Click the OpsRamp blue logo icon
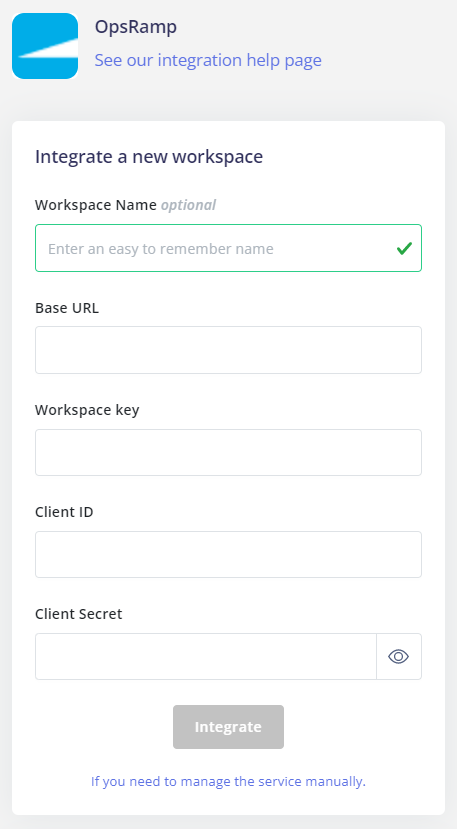 [x=45, y=46]
